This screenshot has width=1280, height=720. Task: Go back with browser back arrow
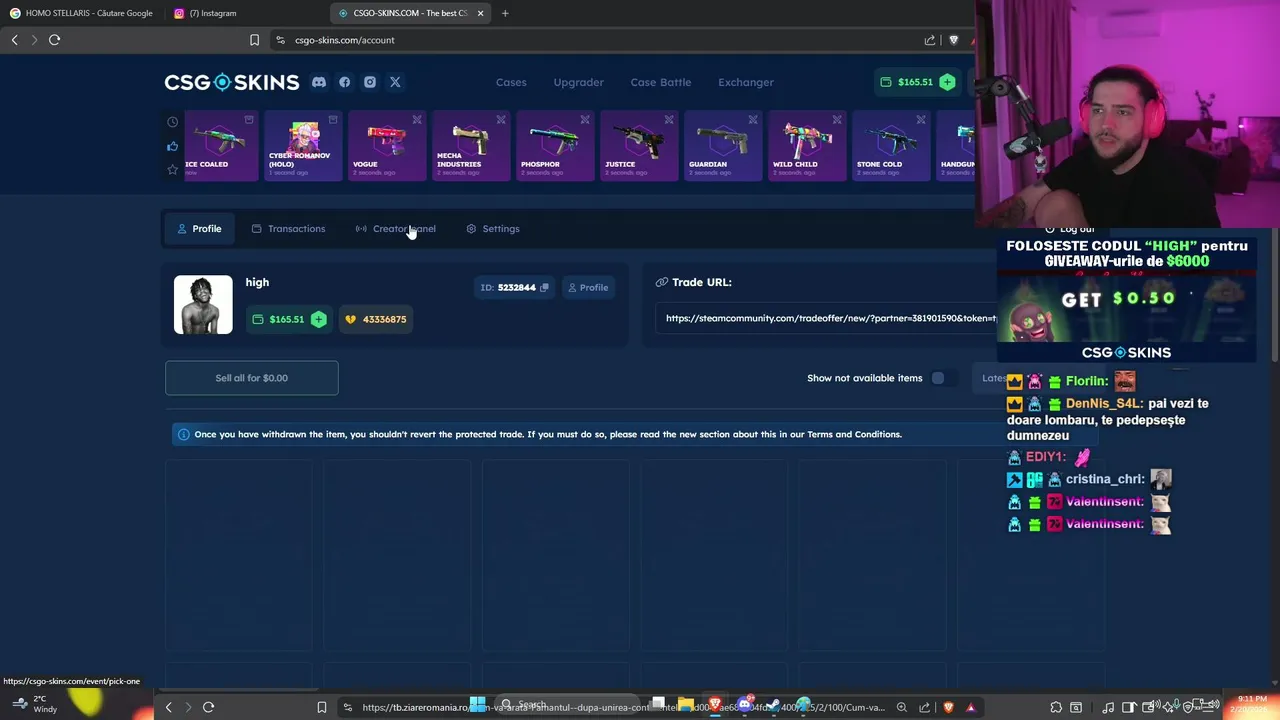point(14,40)
